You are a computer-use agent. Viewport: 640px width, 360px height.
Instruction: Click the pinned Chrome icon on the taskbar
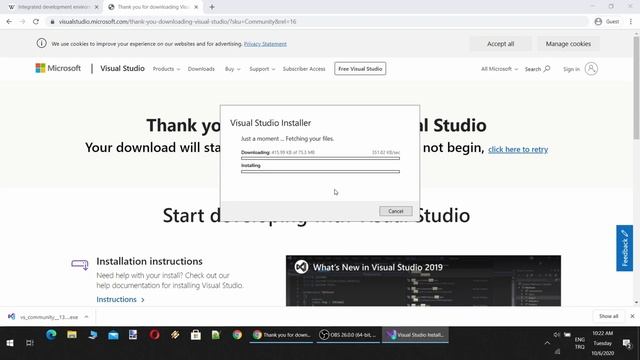coord(237,335)
